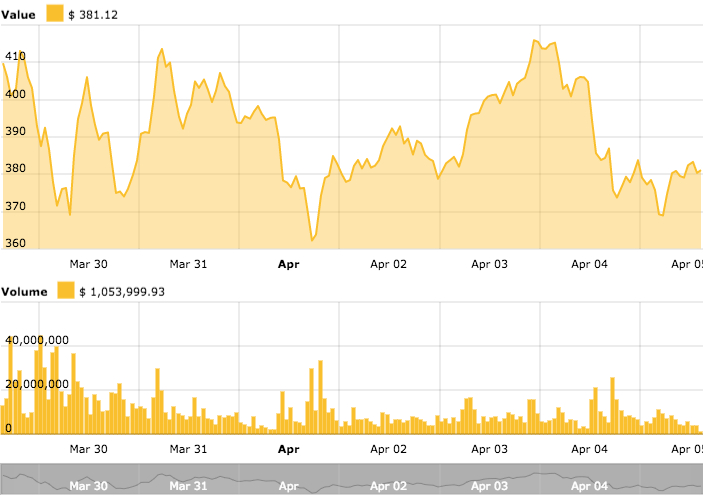This screenshot has width=703, height=500.
Task: Click the 390 price axis label
Action: 15,131
